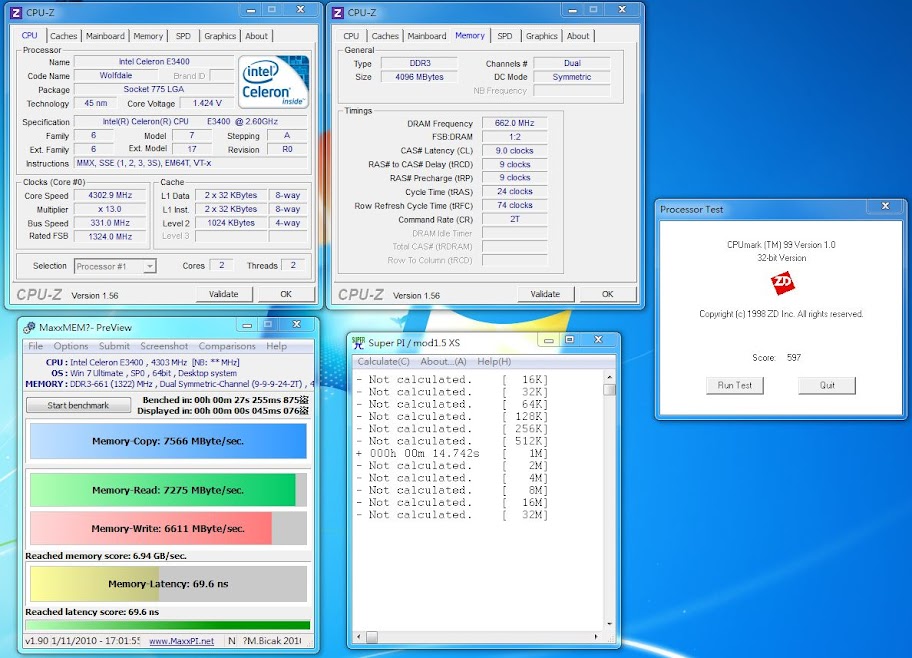912x658 pixels.
Task: Click the CPU-Z title icon in the processor window
Action: (17, 12)
